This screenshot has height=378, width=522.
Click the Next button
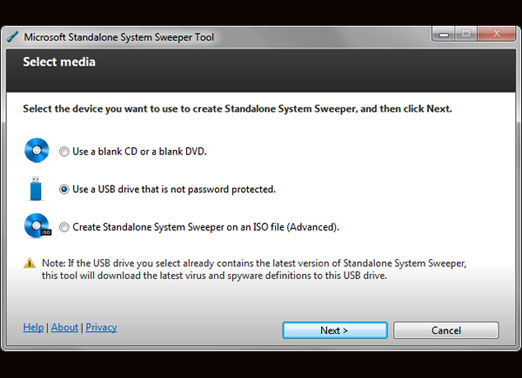coord(335,330)
